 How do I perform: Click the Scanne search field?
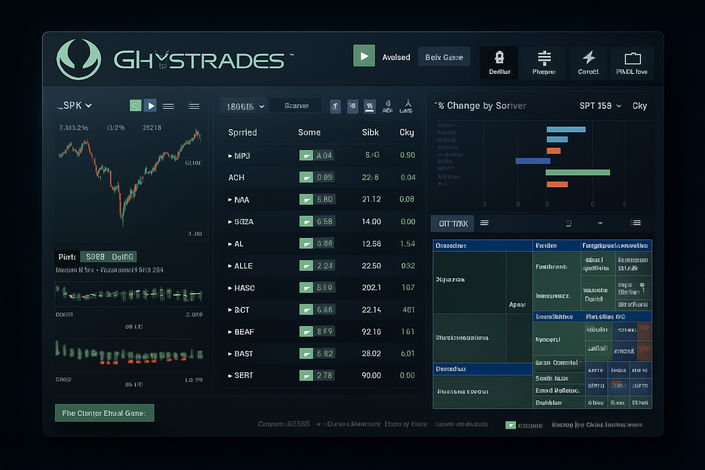[x=297, y=105]
